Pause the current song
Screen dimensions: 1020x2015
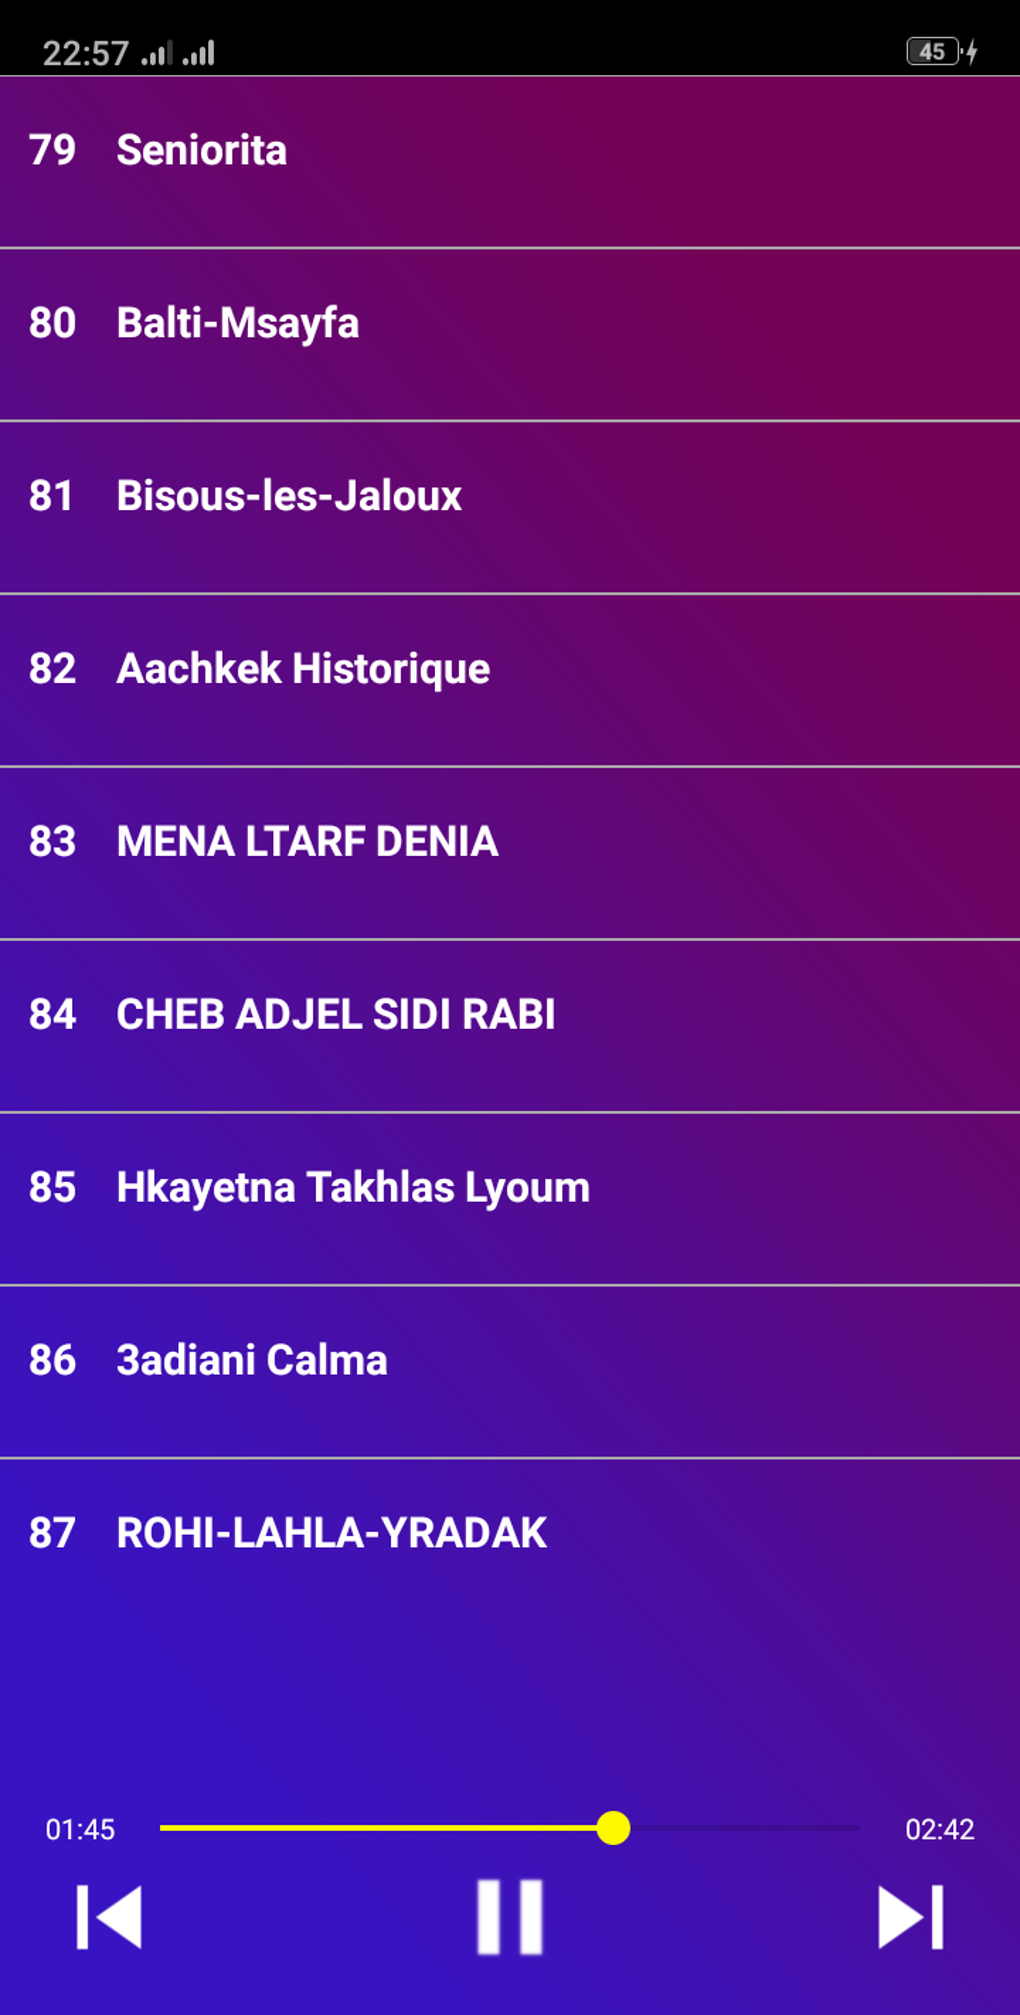pos(509,1917)
